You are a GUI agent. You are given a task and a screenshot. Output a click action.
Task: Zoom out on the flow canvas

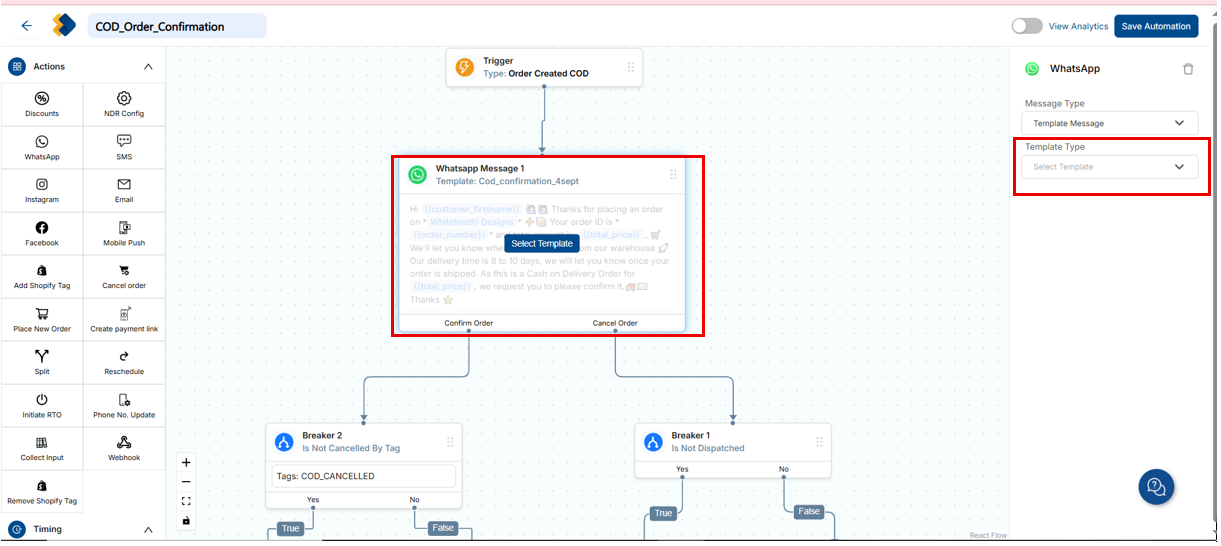[186, 482]
